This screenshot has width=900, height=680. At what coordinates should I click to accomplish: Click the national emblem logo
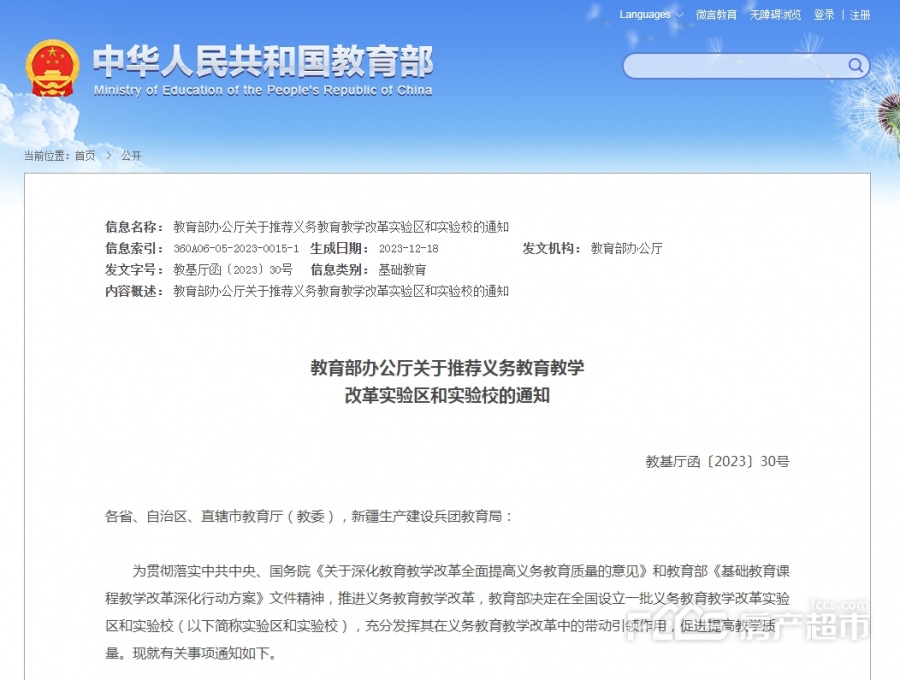click(52, 68)
